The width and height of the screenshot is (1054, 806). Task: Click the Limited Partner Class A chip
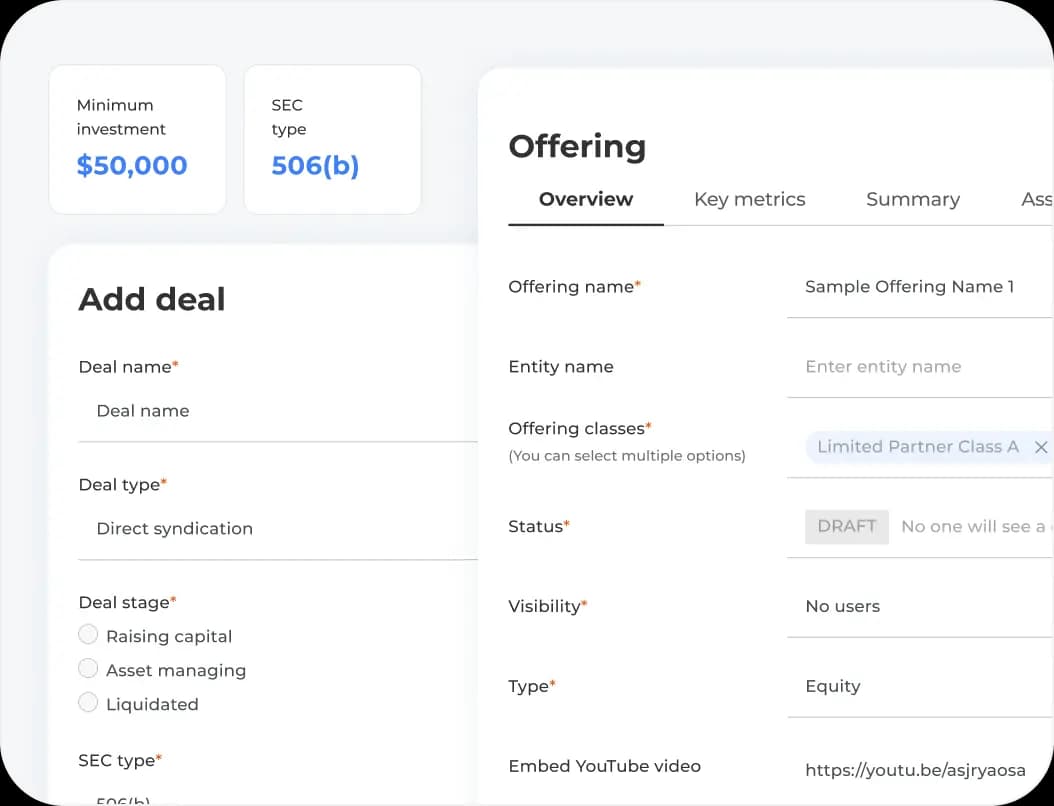917,447
